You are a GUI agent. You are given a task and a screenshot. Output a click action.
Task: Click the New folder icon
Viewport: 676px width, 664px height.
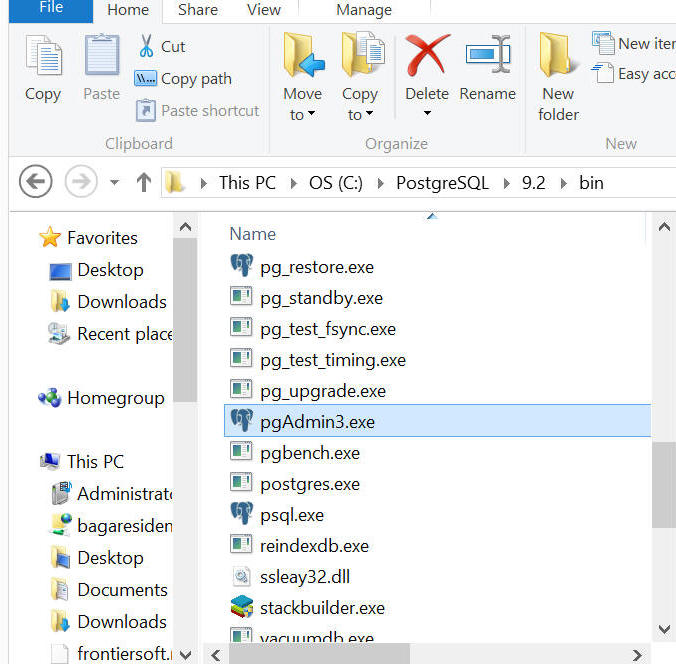coord(557,55)
